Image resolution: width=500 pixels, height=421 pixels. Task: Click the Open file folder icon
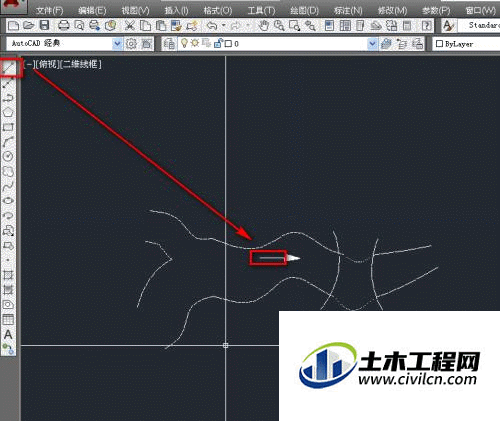29,25
